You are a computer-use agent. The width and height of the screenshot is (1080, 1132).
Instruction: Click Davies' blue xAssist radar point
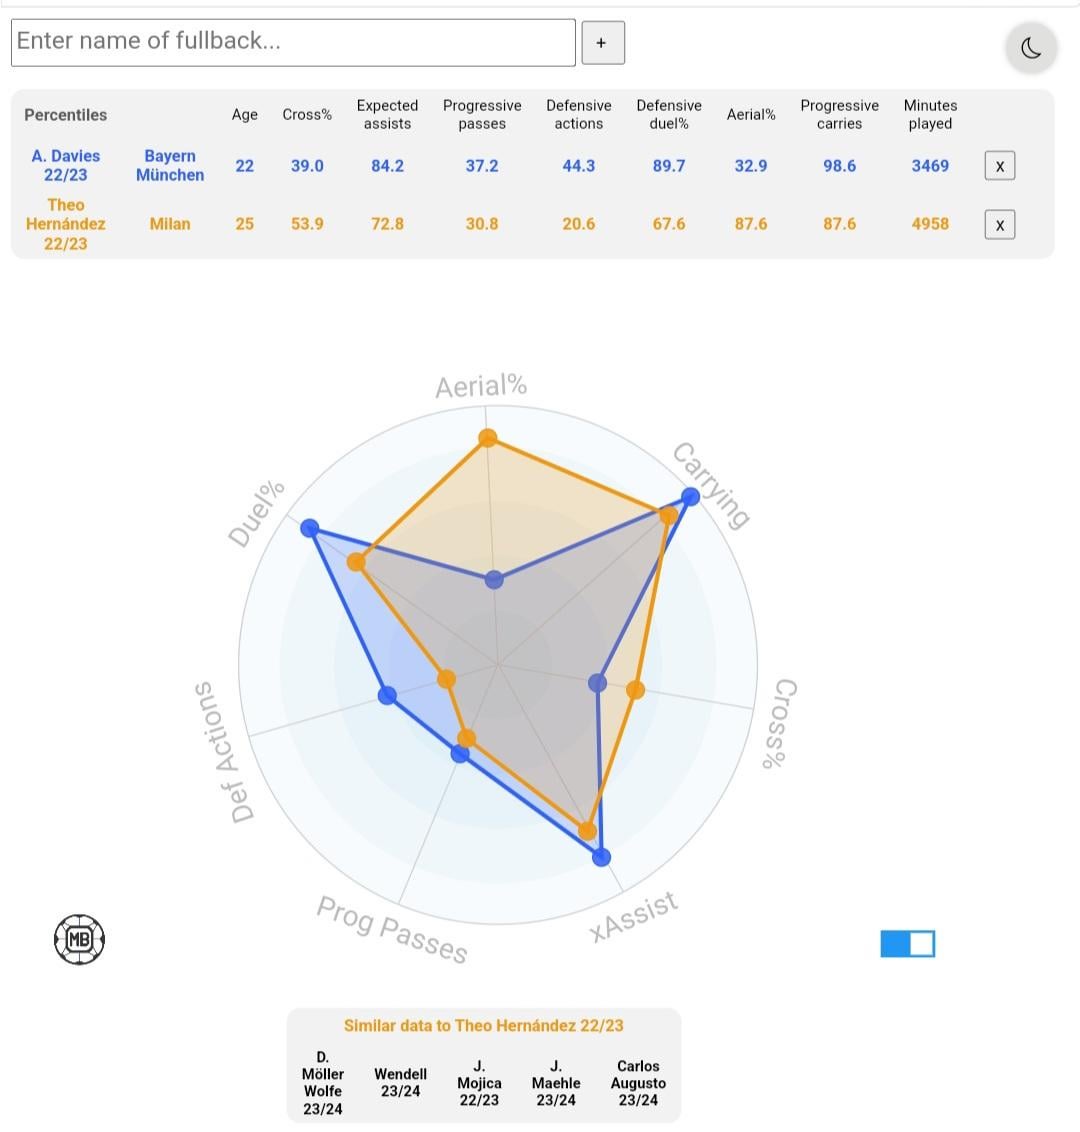(601, 856)
